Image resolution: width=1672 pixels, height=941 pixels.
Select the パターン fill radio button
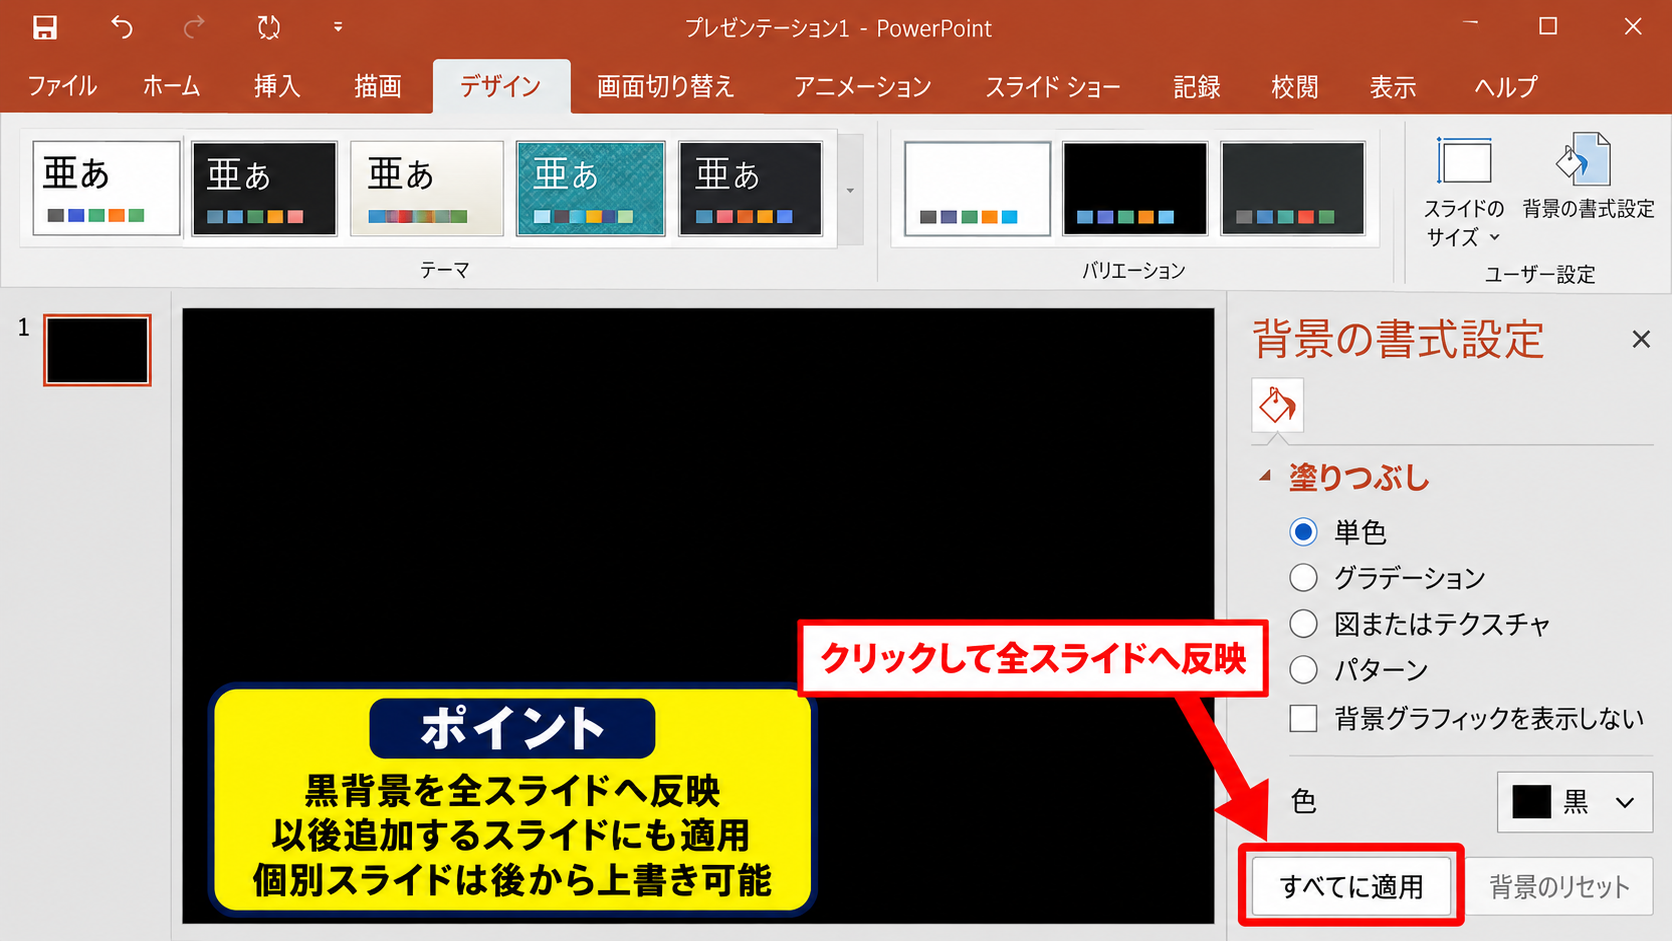(1303, 670)
